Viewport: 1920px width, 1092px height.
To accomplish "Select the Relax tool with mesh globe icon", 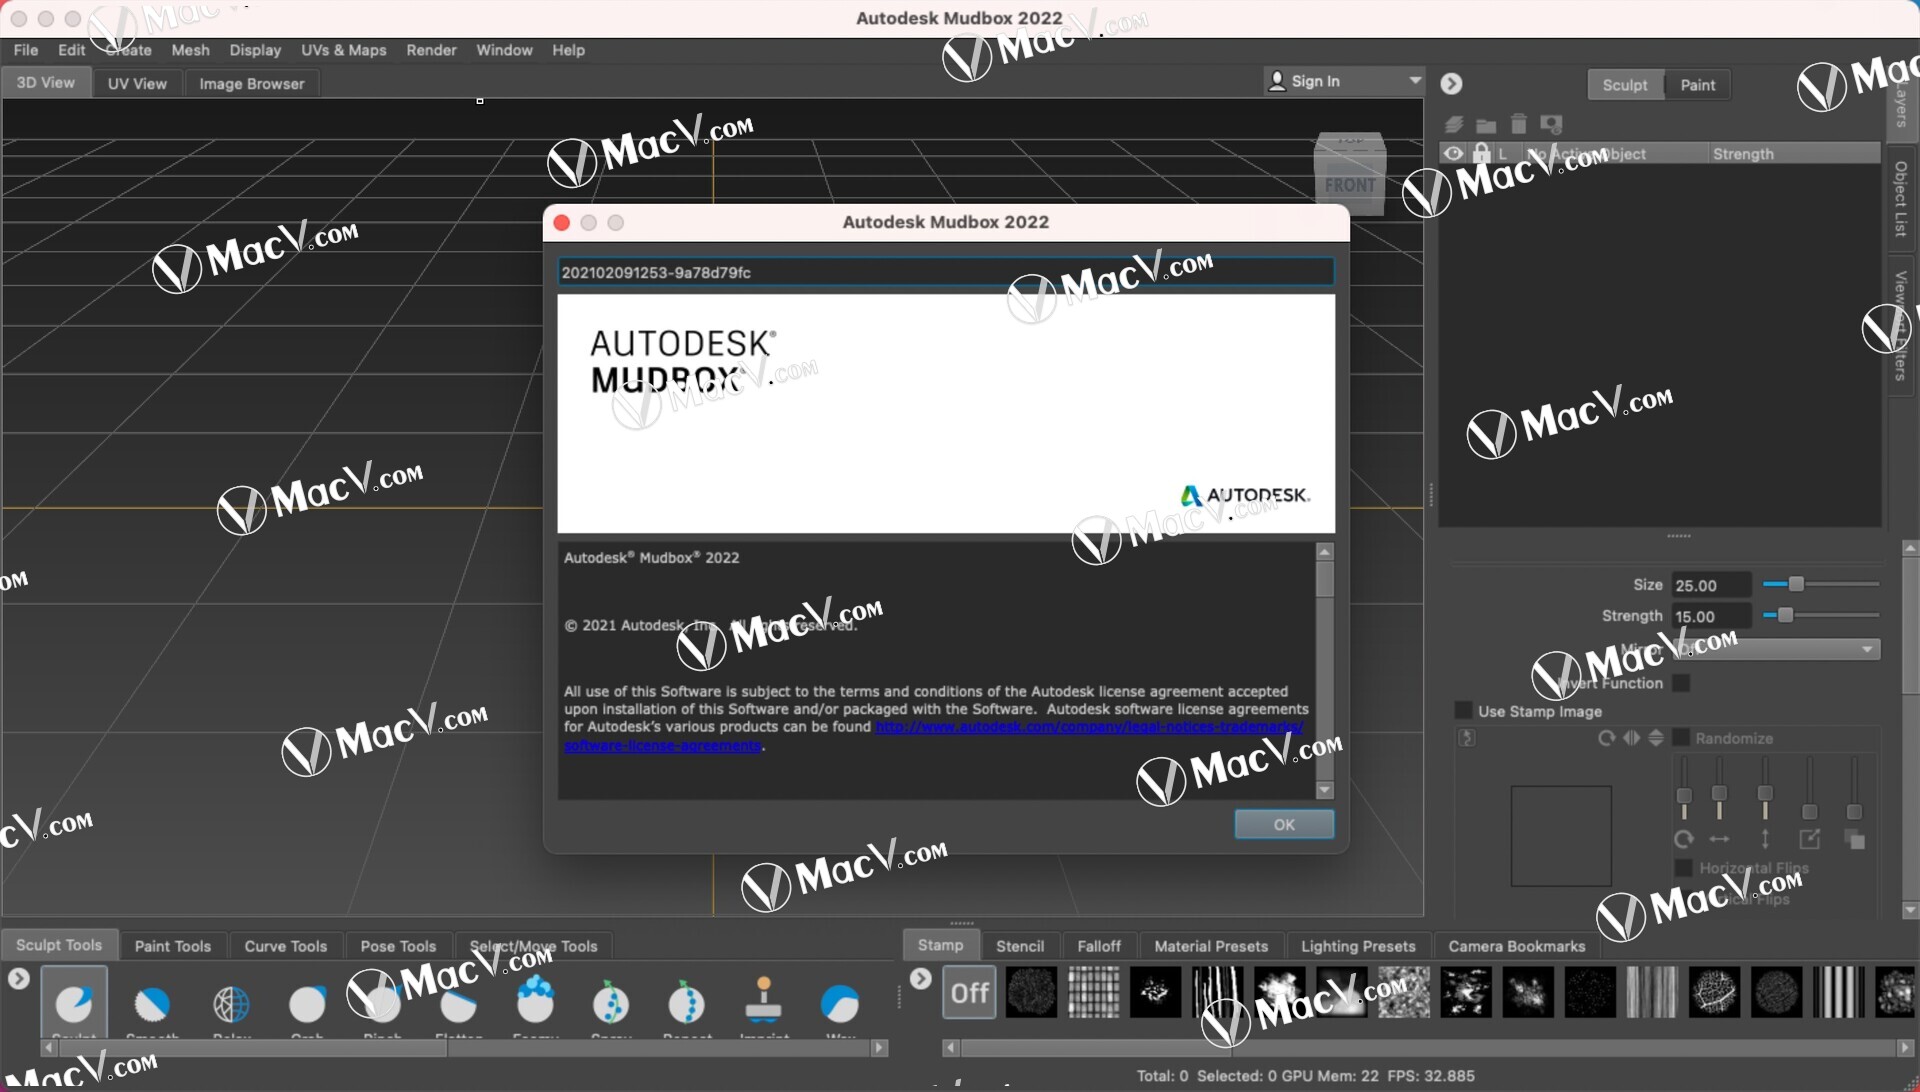I will [x=231, y=1003].
